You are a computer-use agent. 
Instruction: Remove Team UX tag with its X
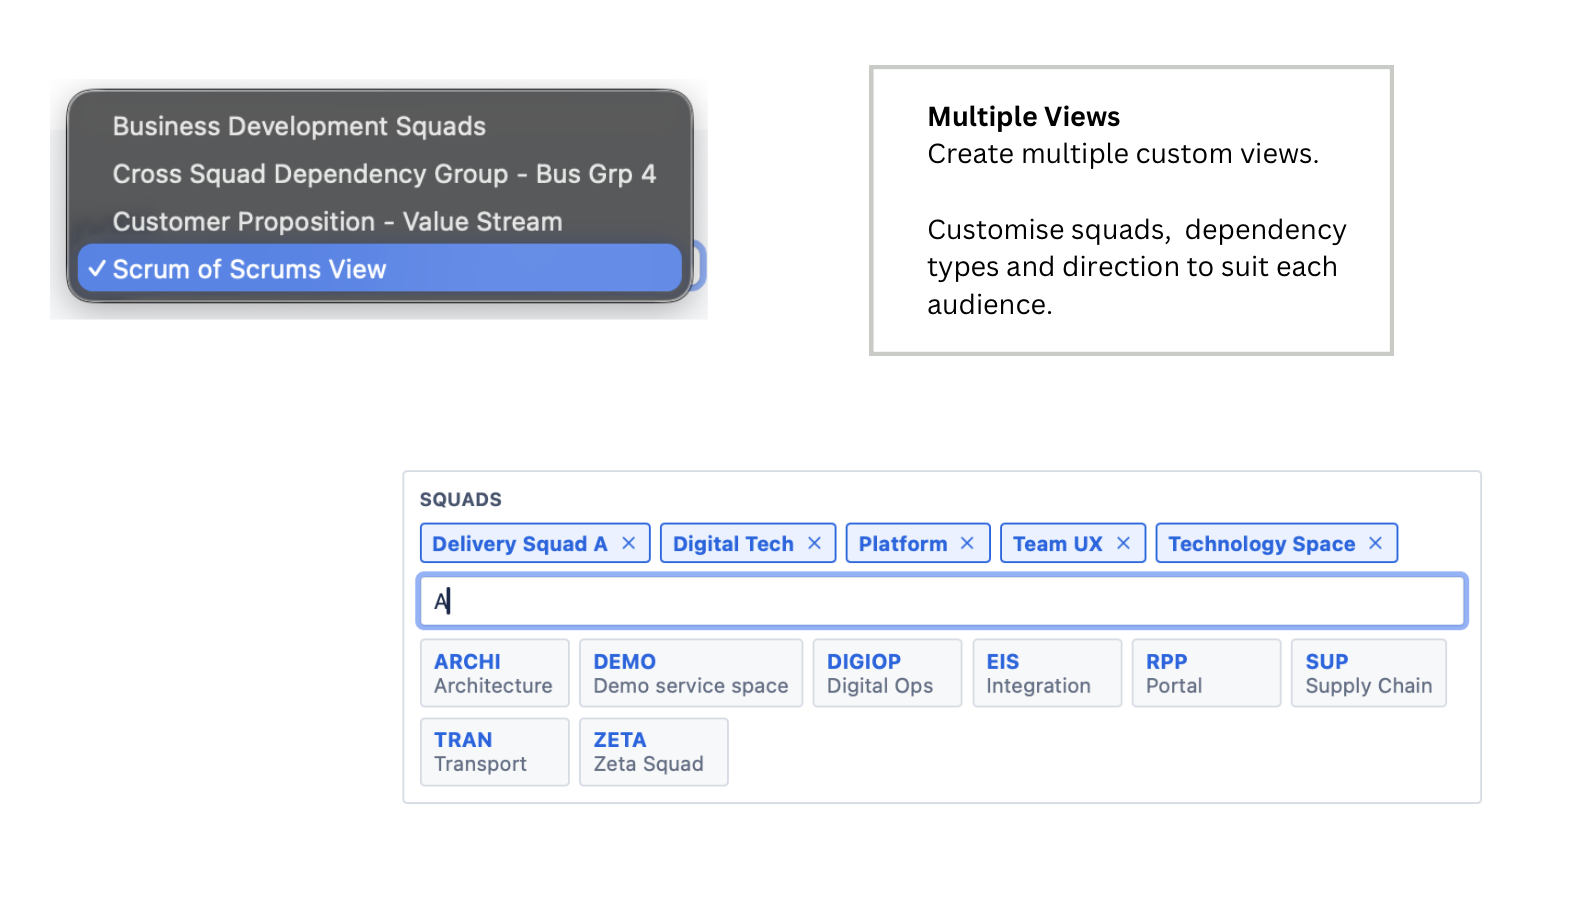(x=1123, y=543)
